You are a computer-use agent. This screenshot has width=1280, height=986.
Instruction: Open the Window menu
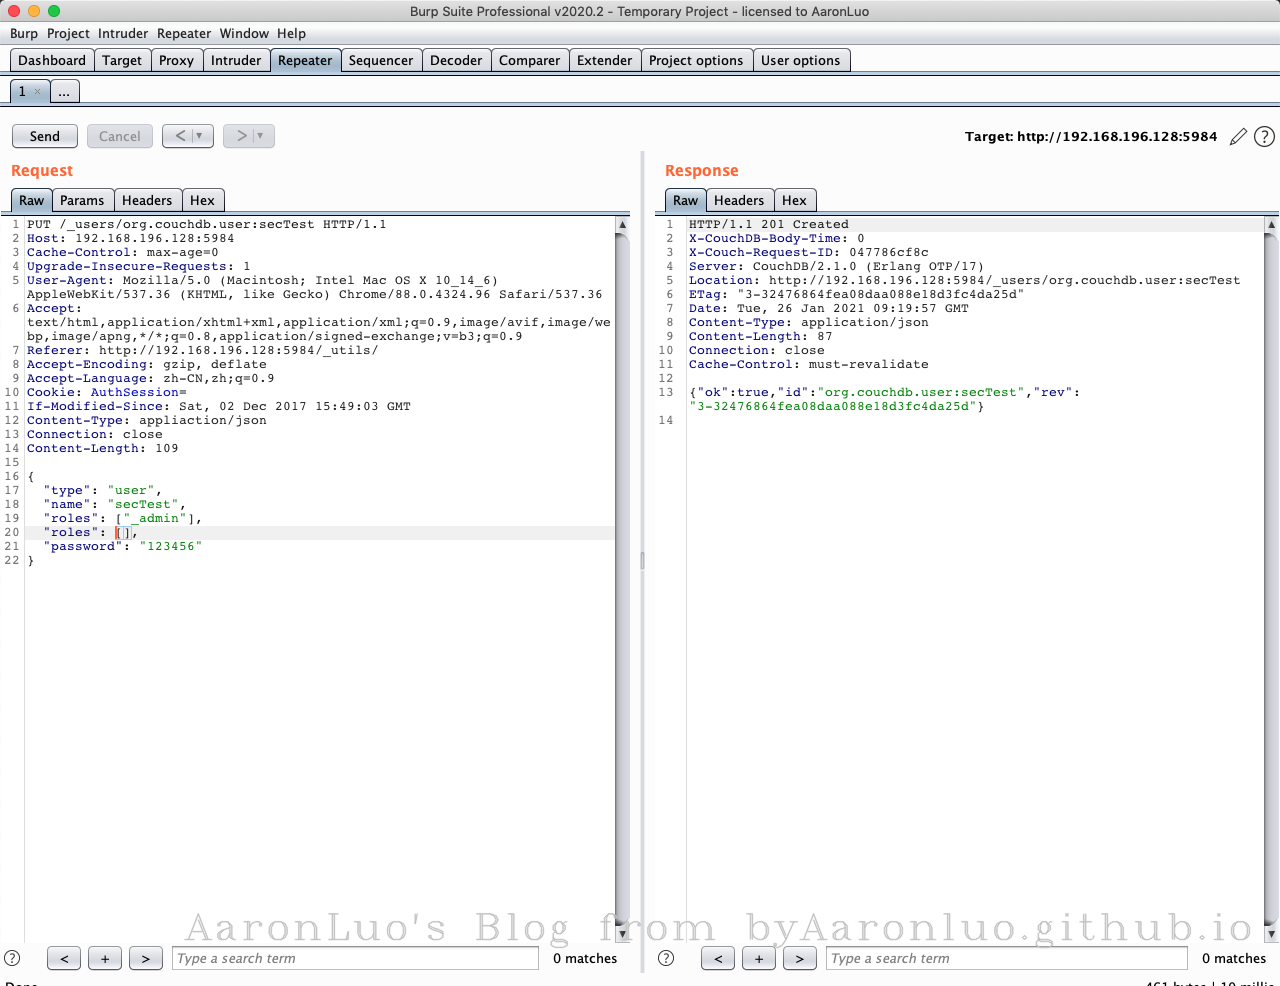245,33
